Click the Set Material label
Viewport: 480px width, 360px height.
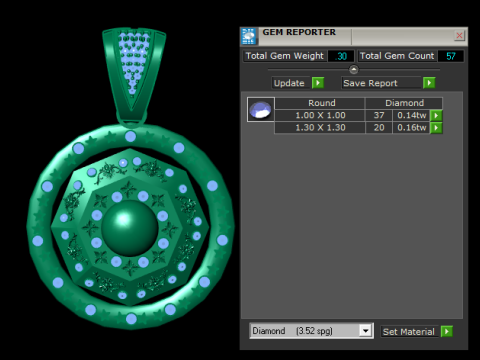click(409, 332)
